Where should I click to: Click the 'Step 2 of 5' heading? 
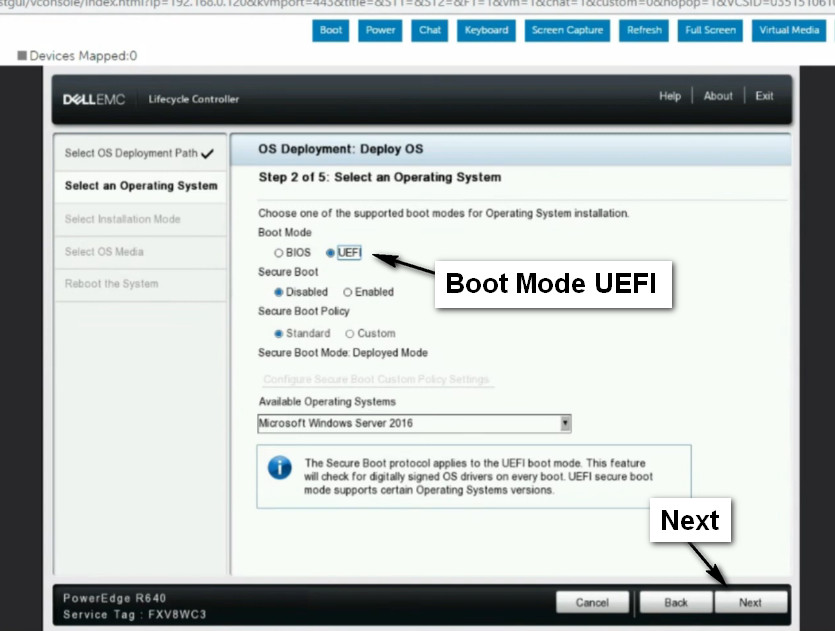point(380,177)
